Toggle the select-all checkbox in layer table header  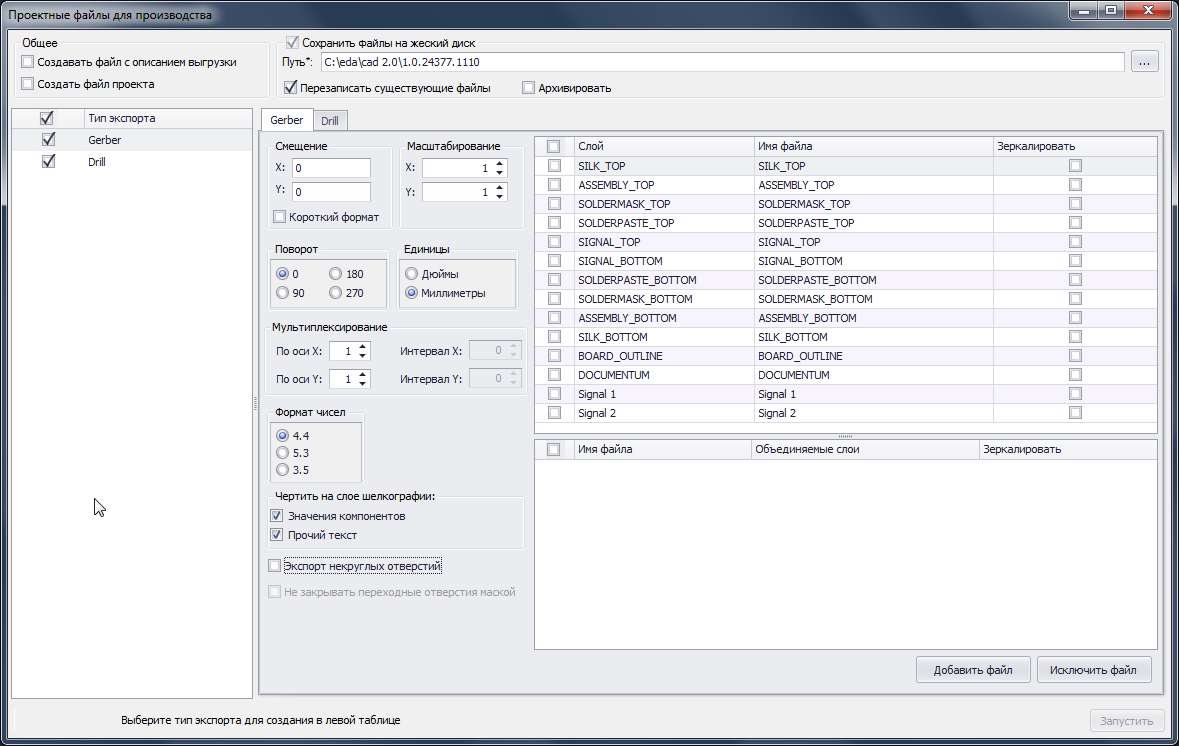click(x=553, y=147)
